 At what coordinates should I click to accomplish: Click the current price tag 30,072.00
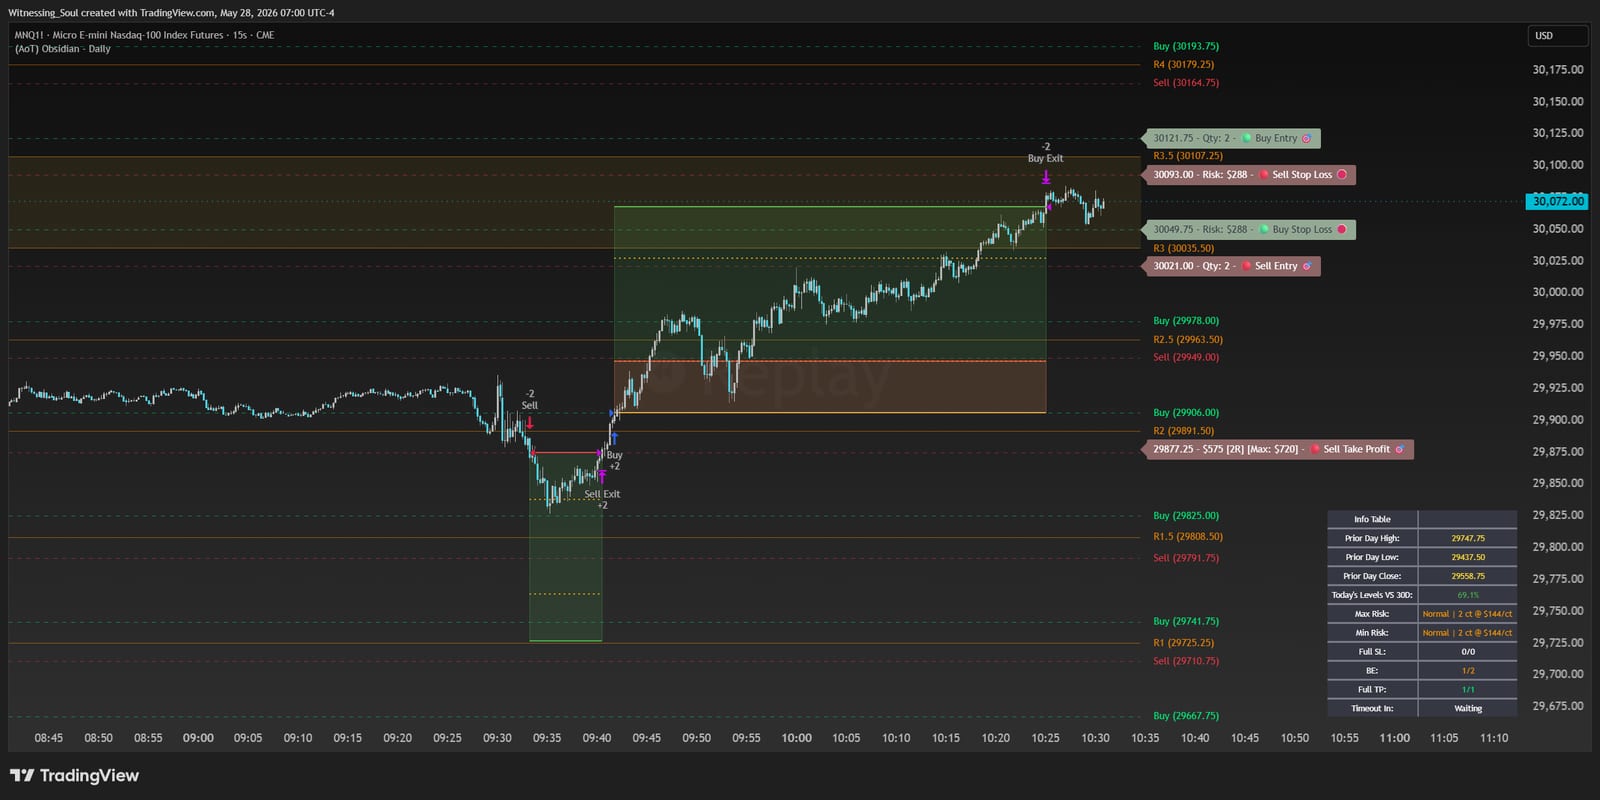click(x=1558, y=201)
